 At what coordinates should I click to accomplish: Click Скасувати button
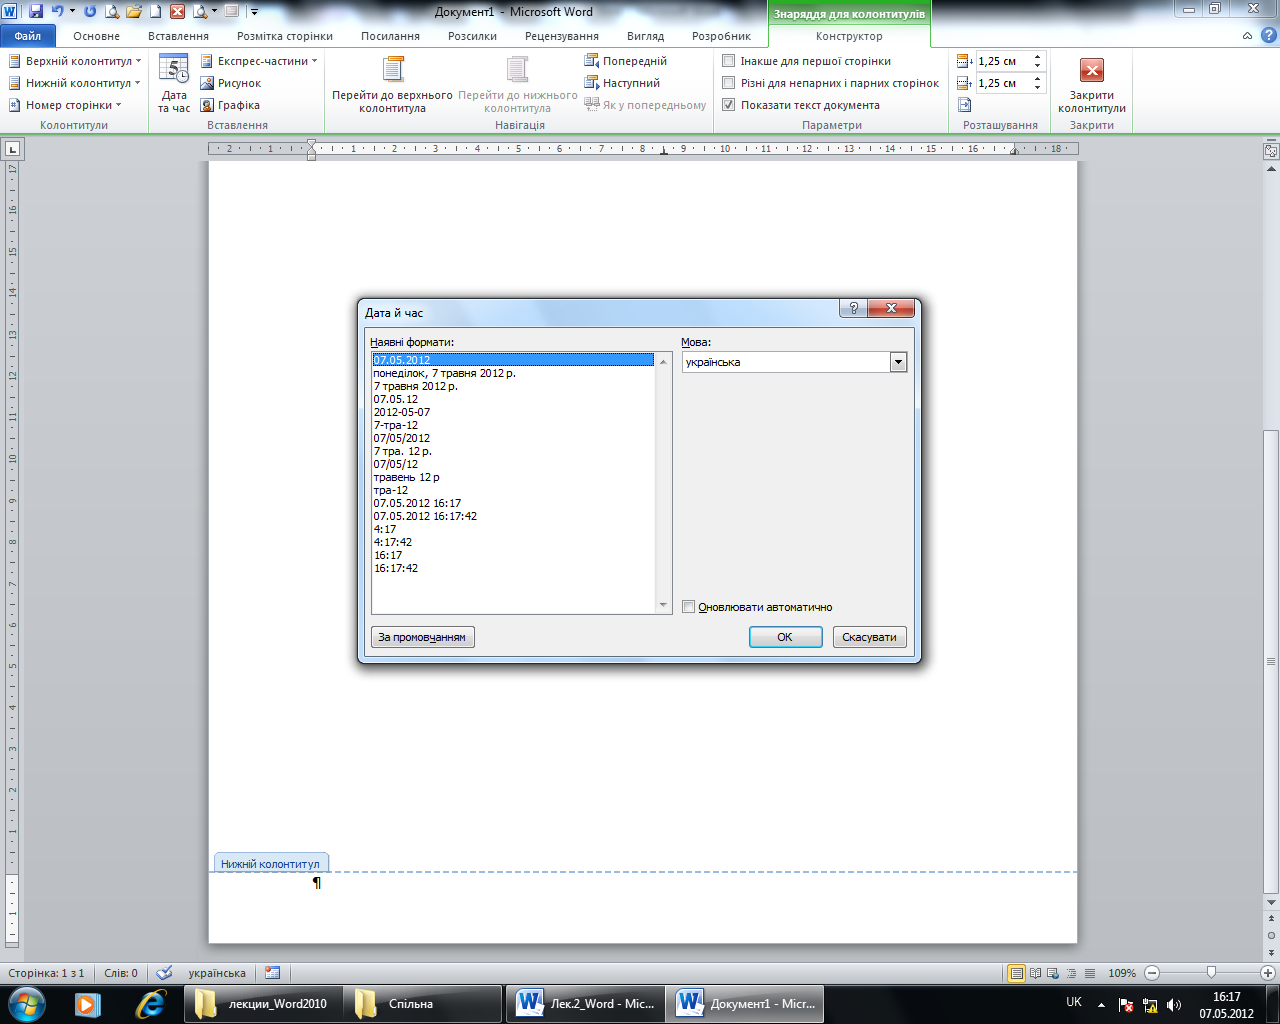(869, 637)
